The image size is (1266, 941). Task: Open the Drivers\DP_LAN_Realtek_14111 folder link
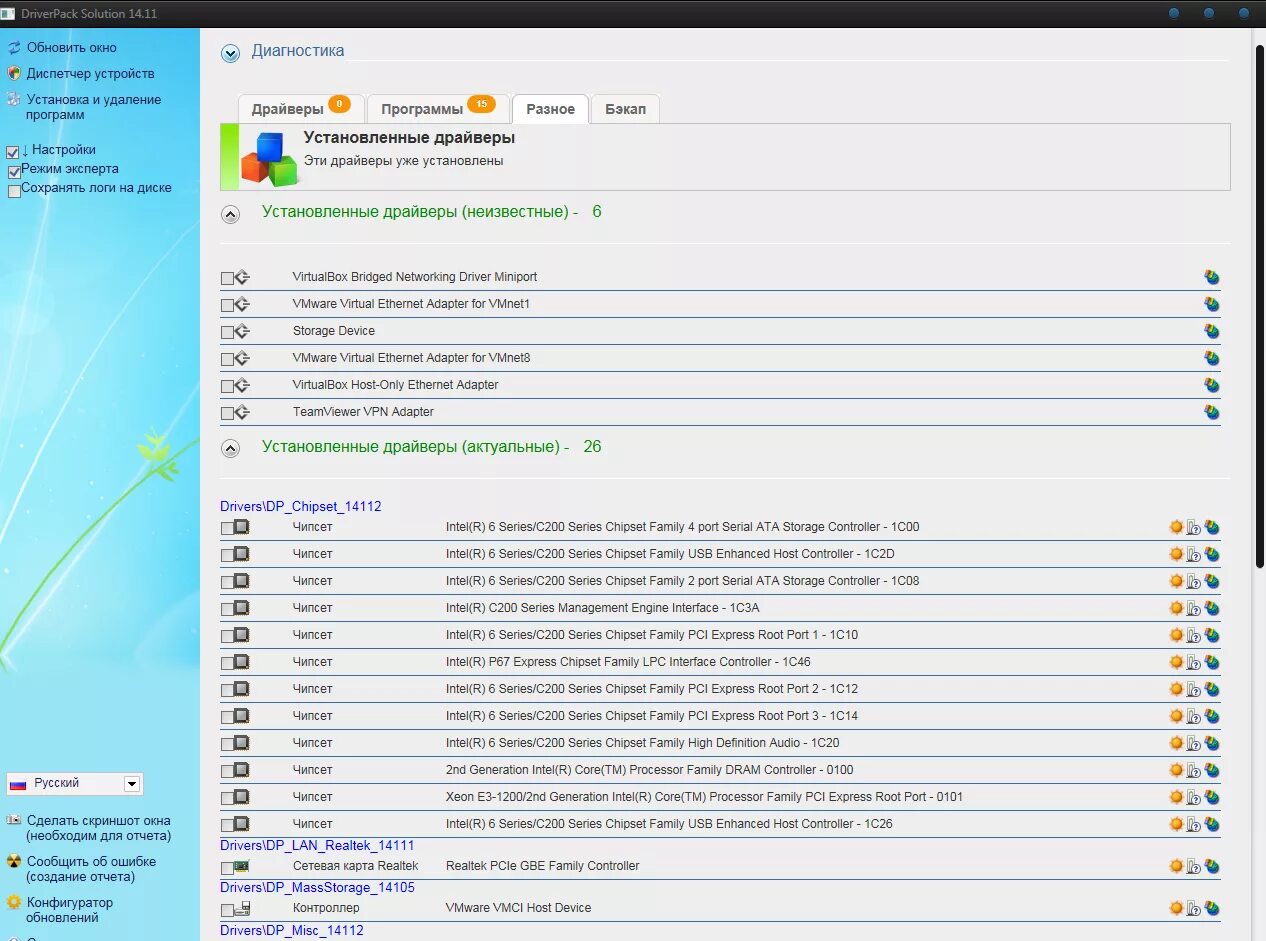(x=317, y=845)
